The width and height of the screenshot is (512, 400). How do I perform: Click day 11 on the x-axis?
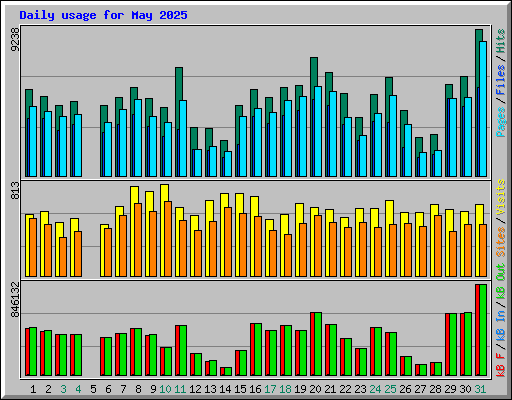(x=180, y=389)
